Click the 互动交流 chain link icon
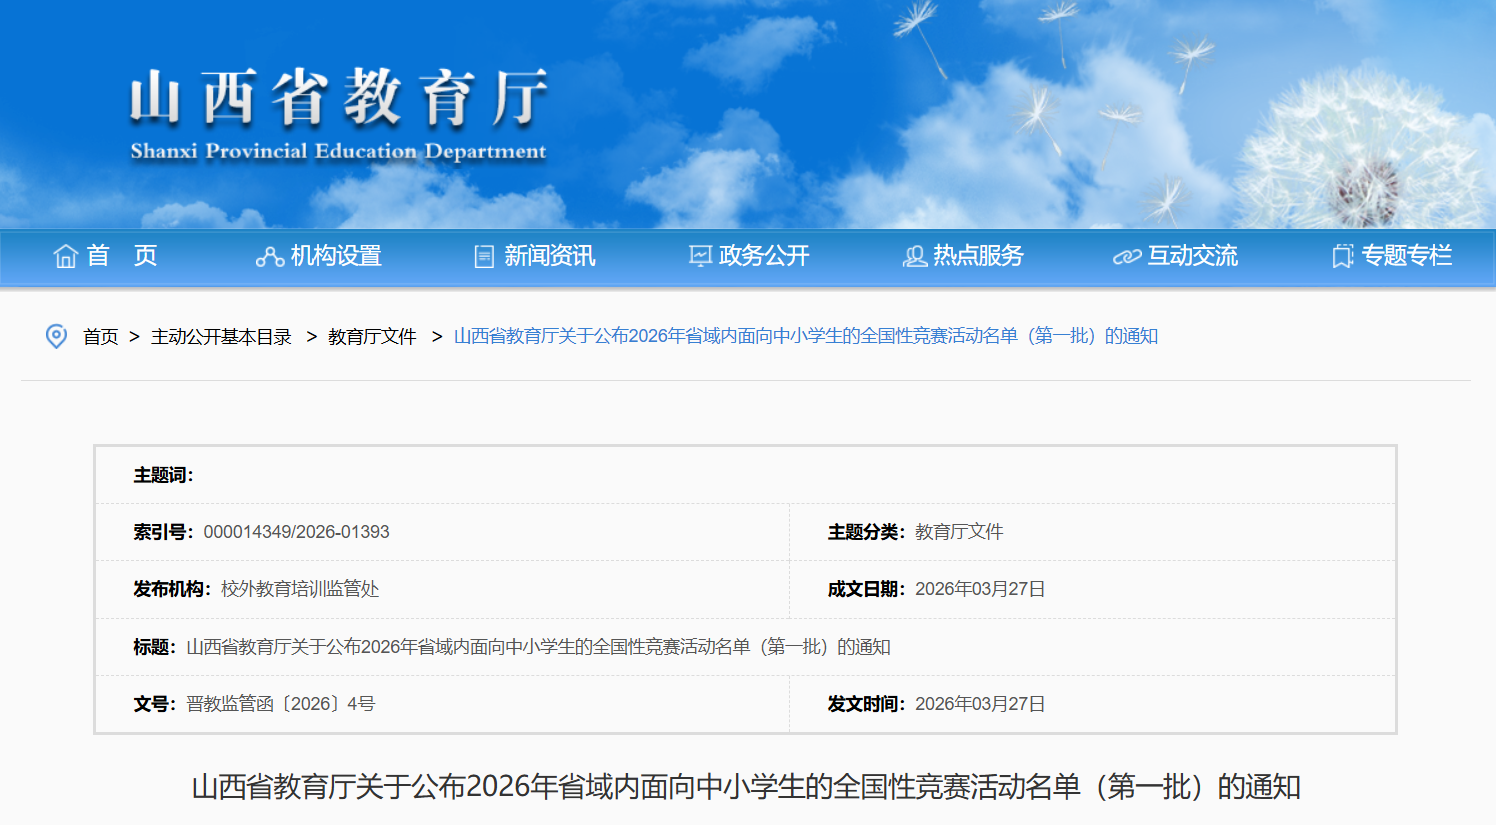This screenshot has width=1496, height=825. point(1127,257)
